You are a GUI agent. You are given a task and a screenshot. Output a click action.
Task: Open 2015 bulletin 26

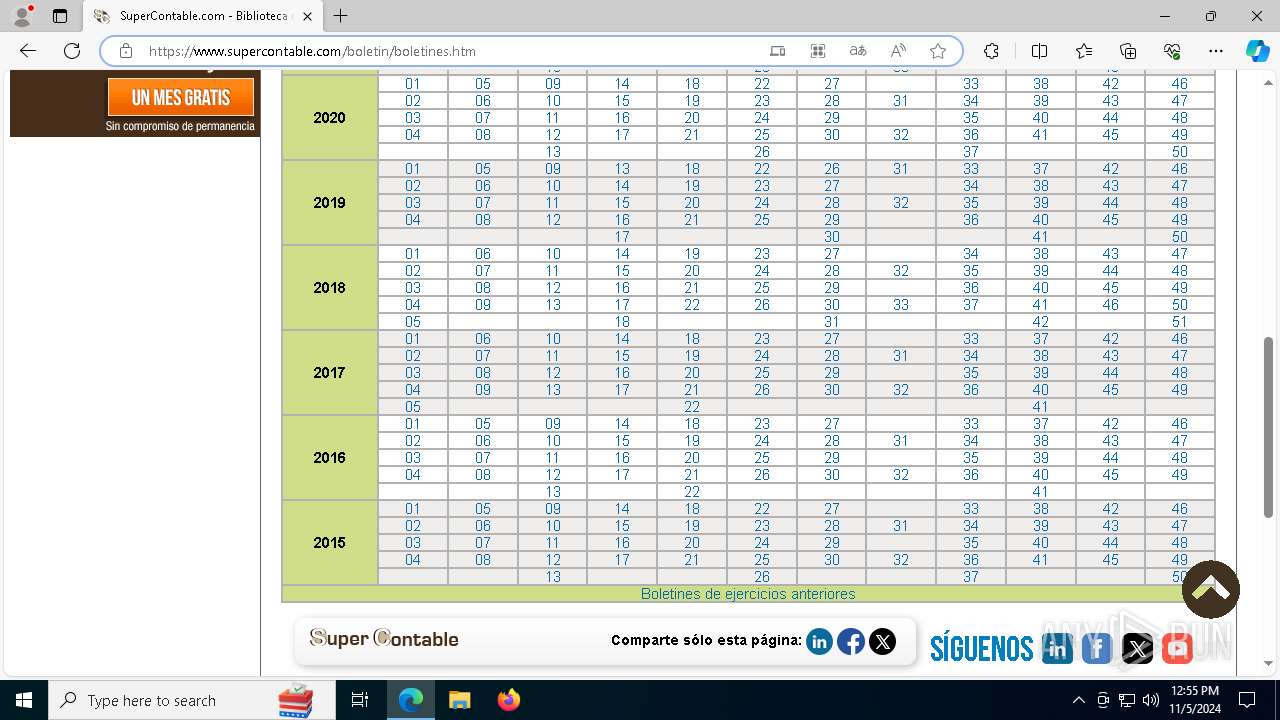pos(762,577)
